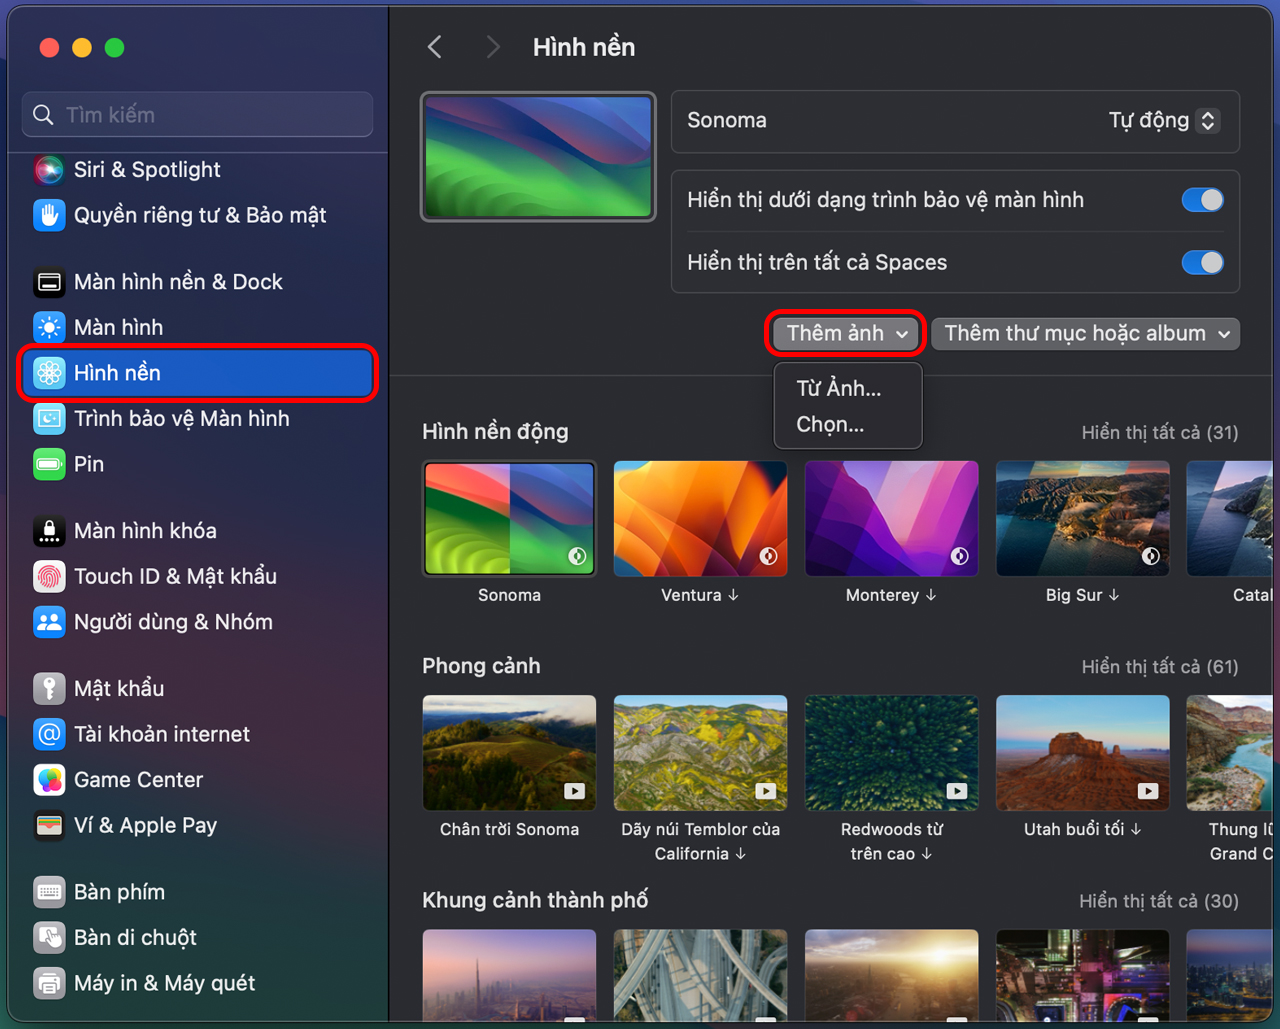Click the Ventura download arrow icon

coord(733,595)
